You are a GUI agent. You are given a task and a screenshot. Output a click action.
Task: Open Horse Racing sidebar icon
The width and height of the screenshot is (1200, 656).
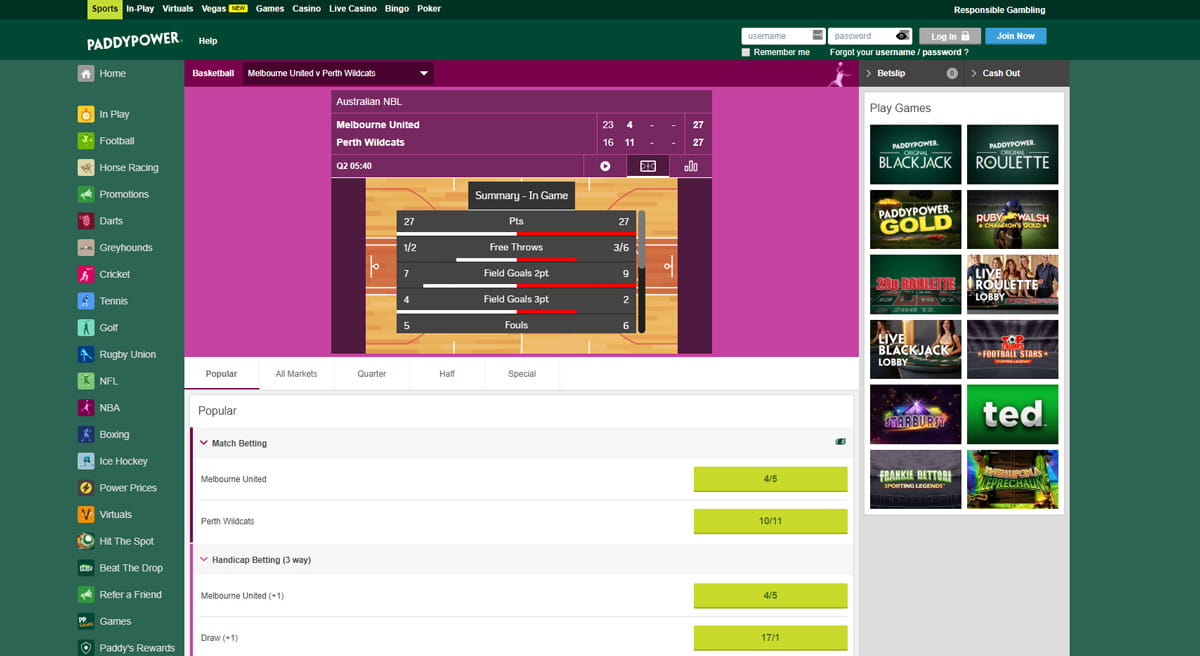[x=86, y=168]
